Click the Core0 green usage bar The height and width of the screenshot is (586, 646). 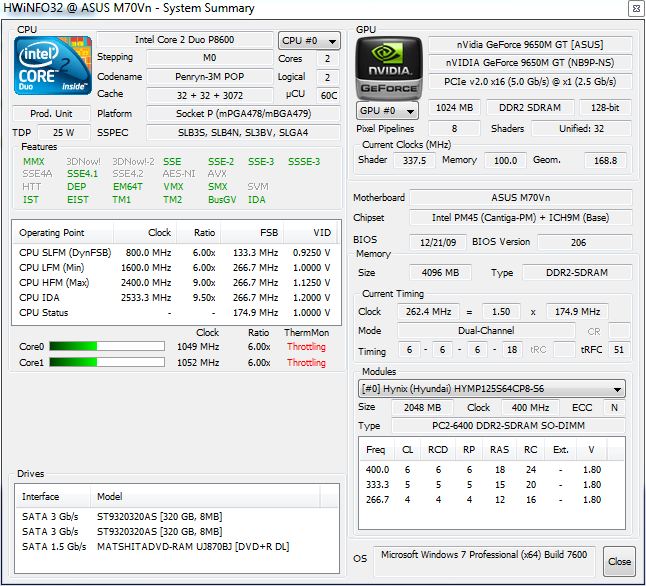(105, 347)
